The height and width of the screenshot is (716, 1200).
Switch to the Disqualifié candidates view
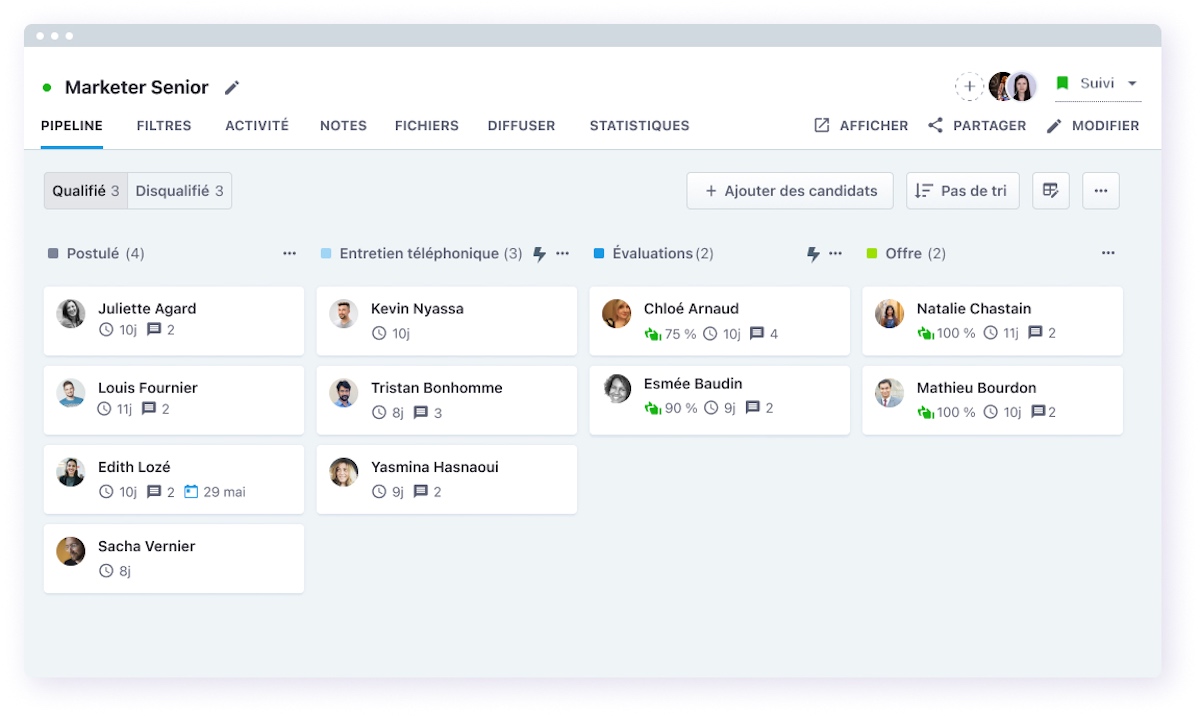click(x=180, y=190)
